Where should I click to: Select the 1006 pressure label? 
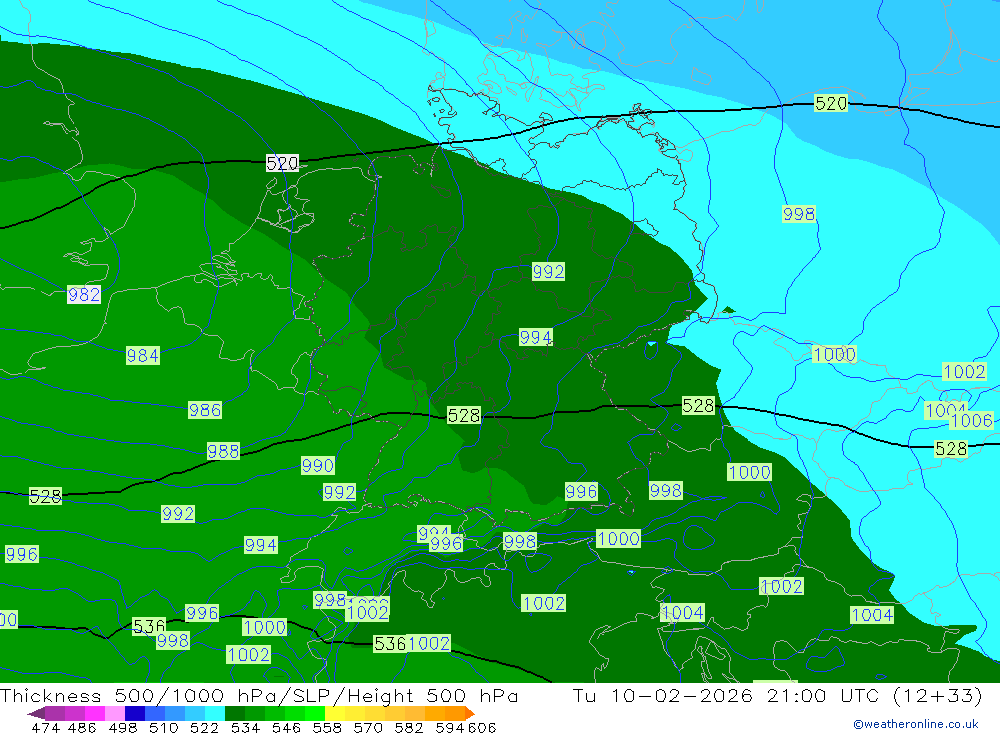pyautogui.click(x=971, y=420)
